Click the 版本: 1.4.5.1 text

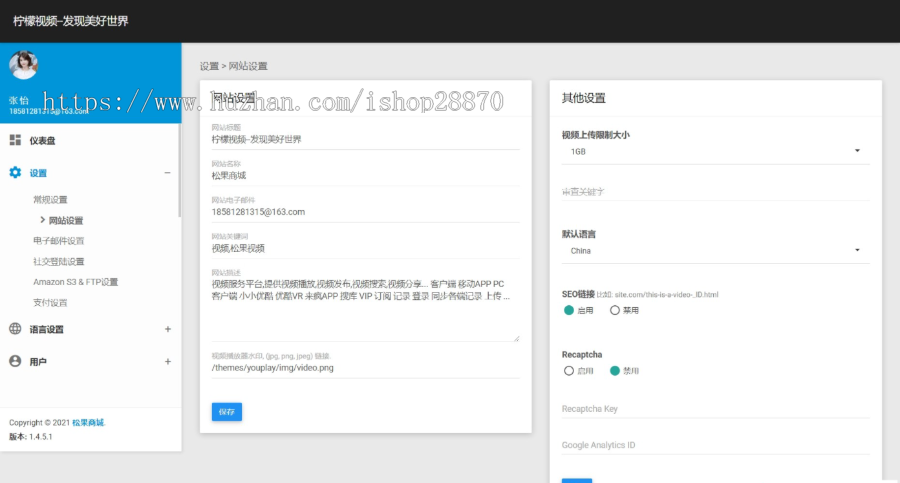pyautogui.click(x=30, y=436)
